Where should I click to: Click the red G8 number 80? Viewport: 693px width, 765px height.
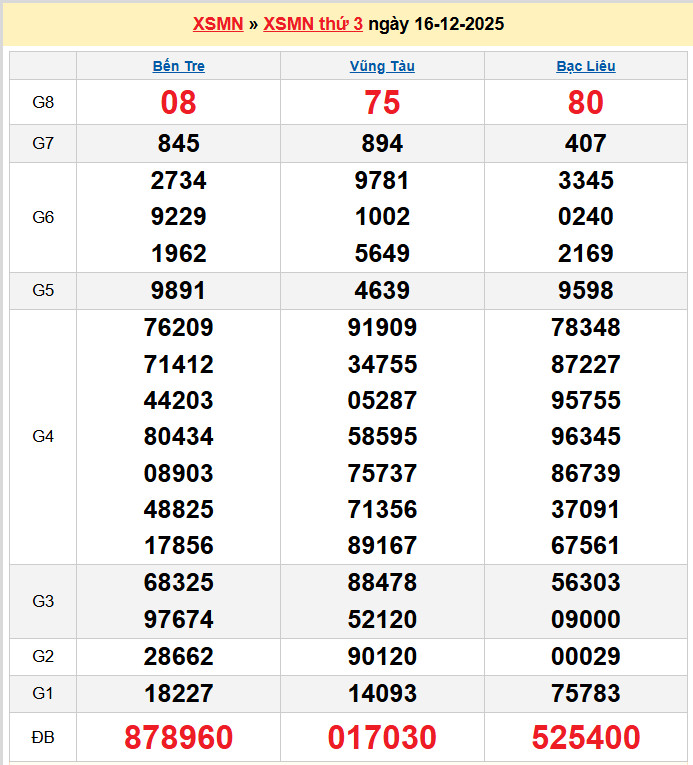586,102
